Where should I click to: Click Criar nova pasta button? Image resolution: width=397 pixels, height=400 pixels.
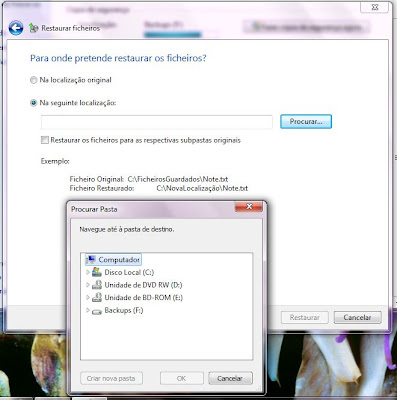[111, 378]
